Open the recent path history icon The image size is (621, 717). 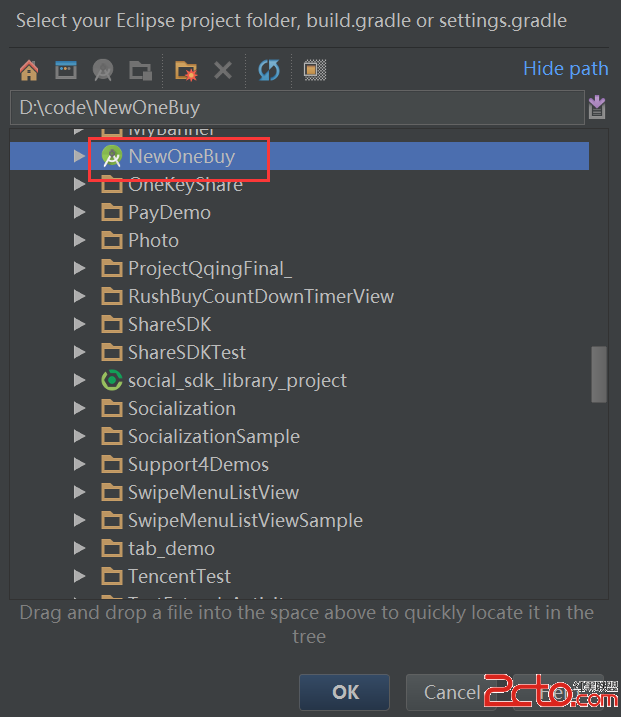click(598, 107)
